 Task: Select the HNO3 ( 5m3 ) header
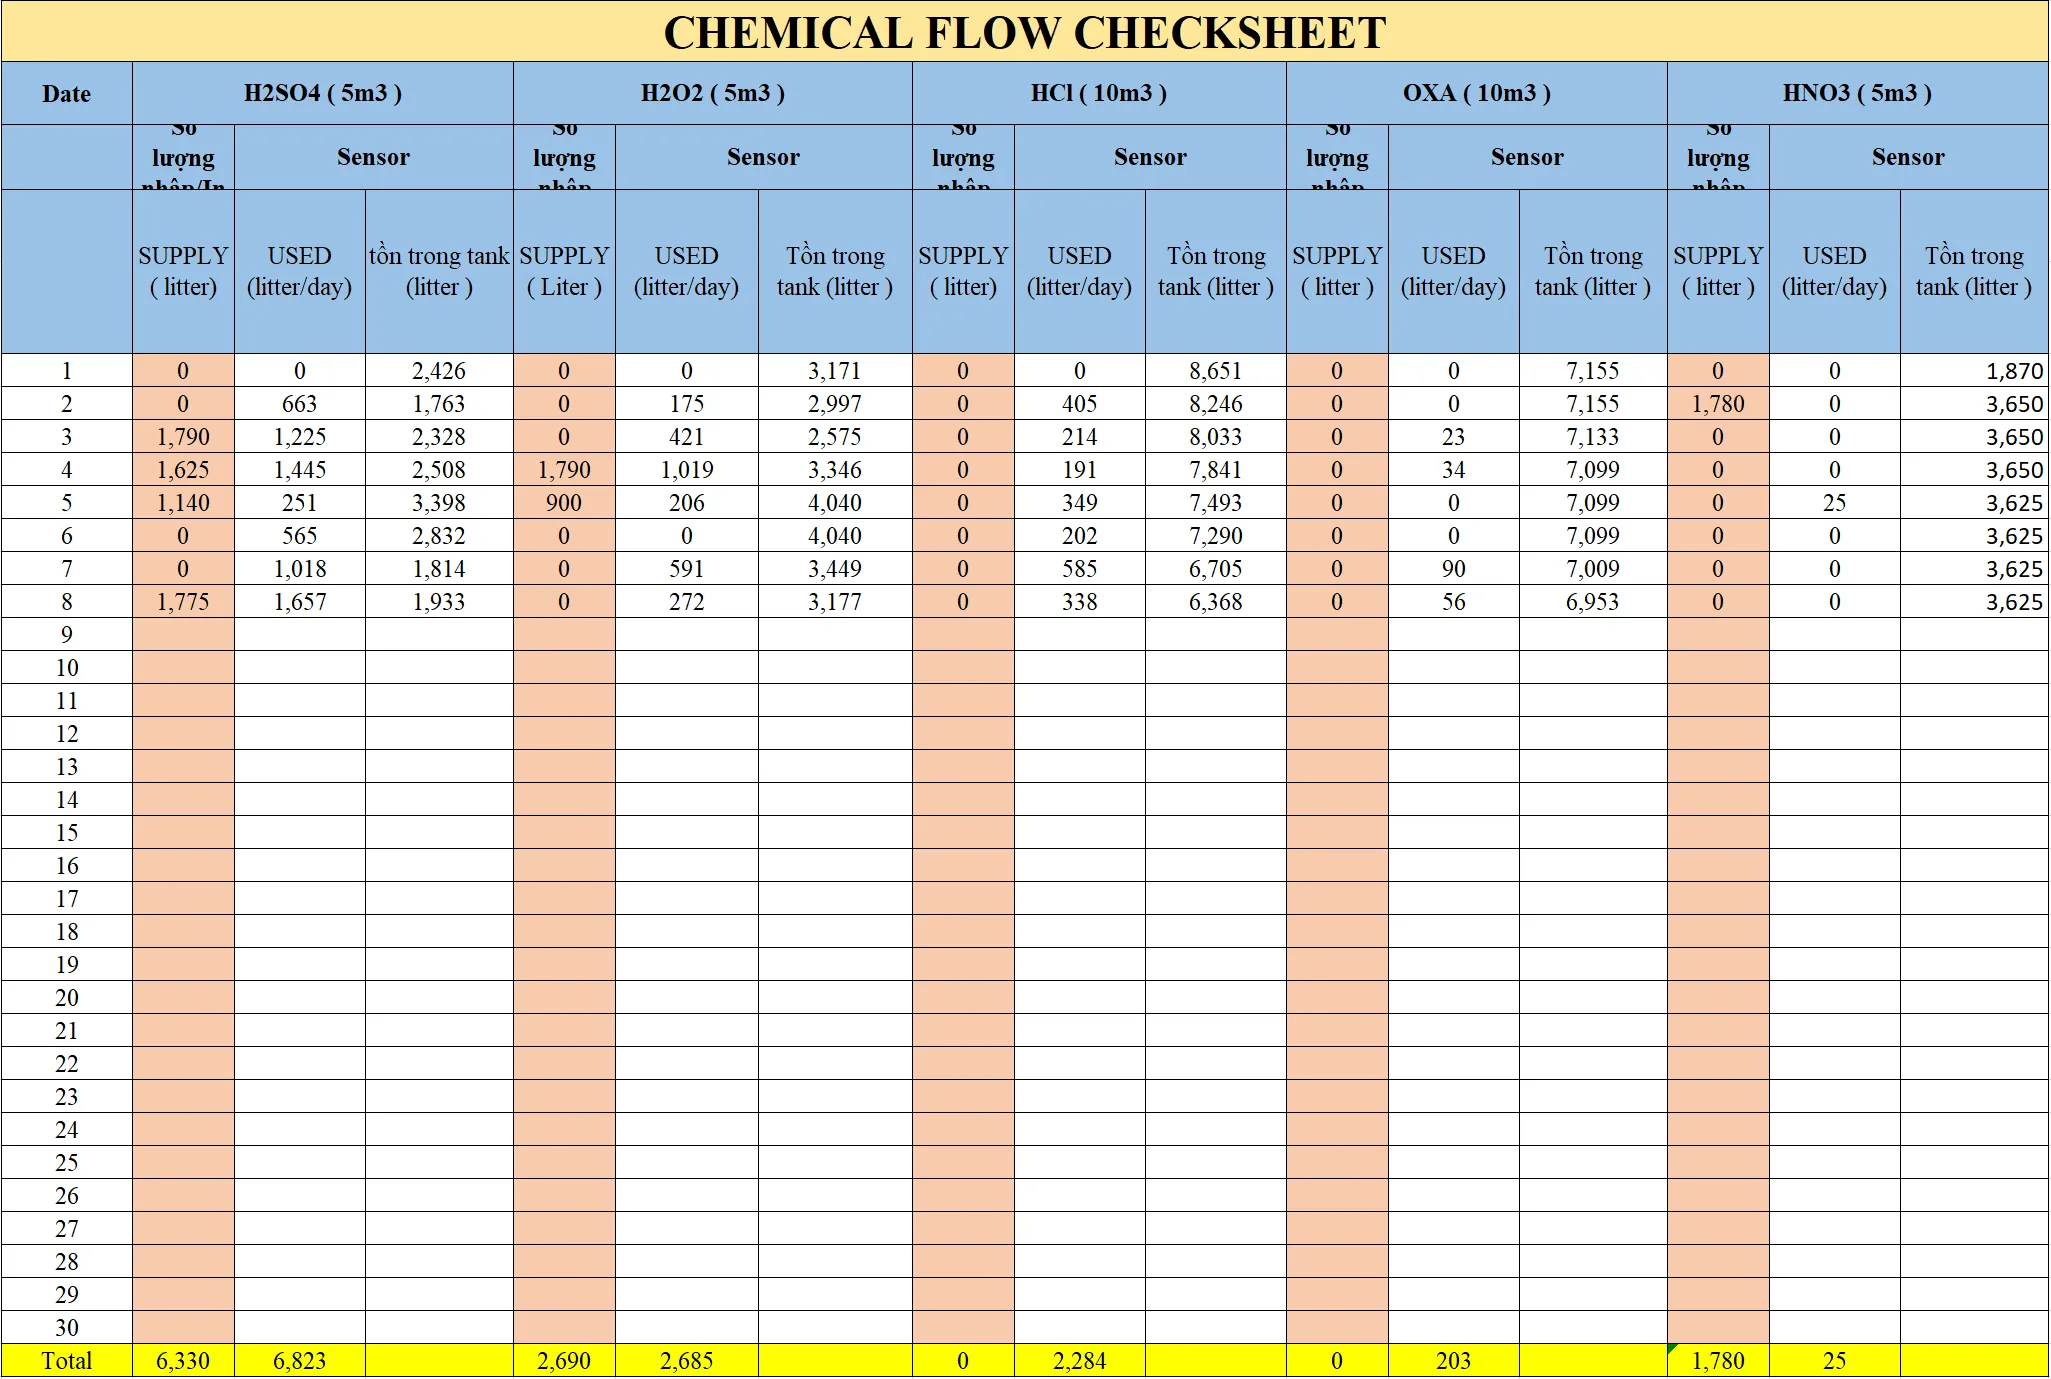click(x=1858, y=93)
